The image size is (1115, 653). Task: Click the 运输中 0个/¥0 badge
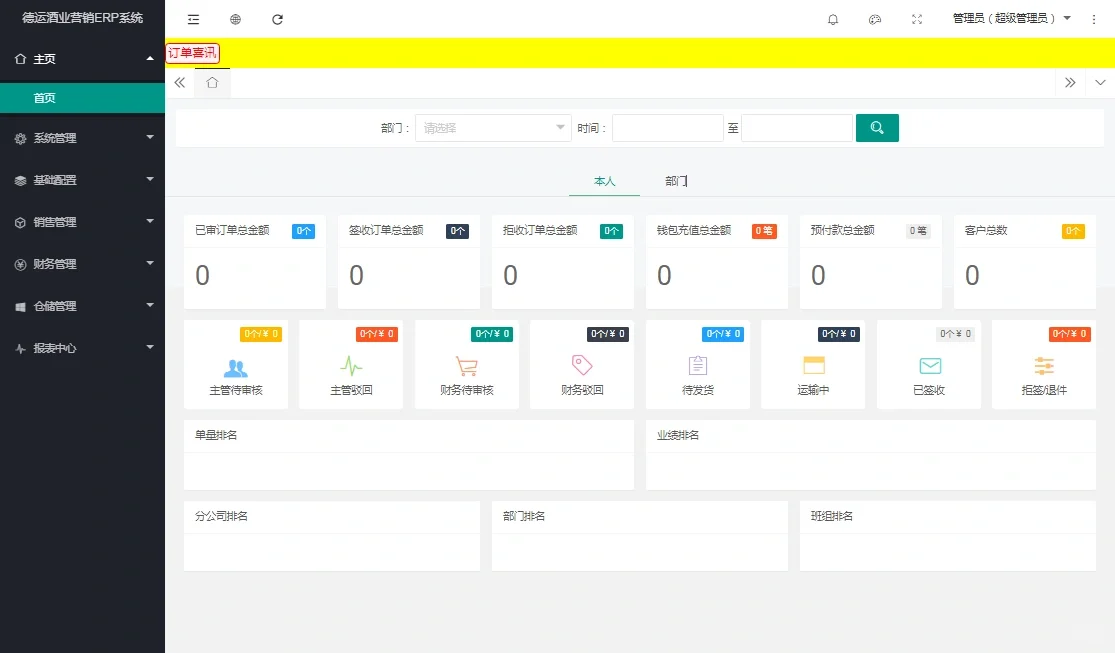[839, 334]
